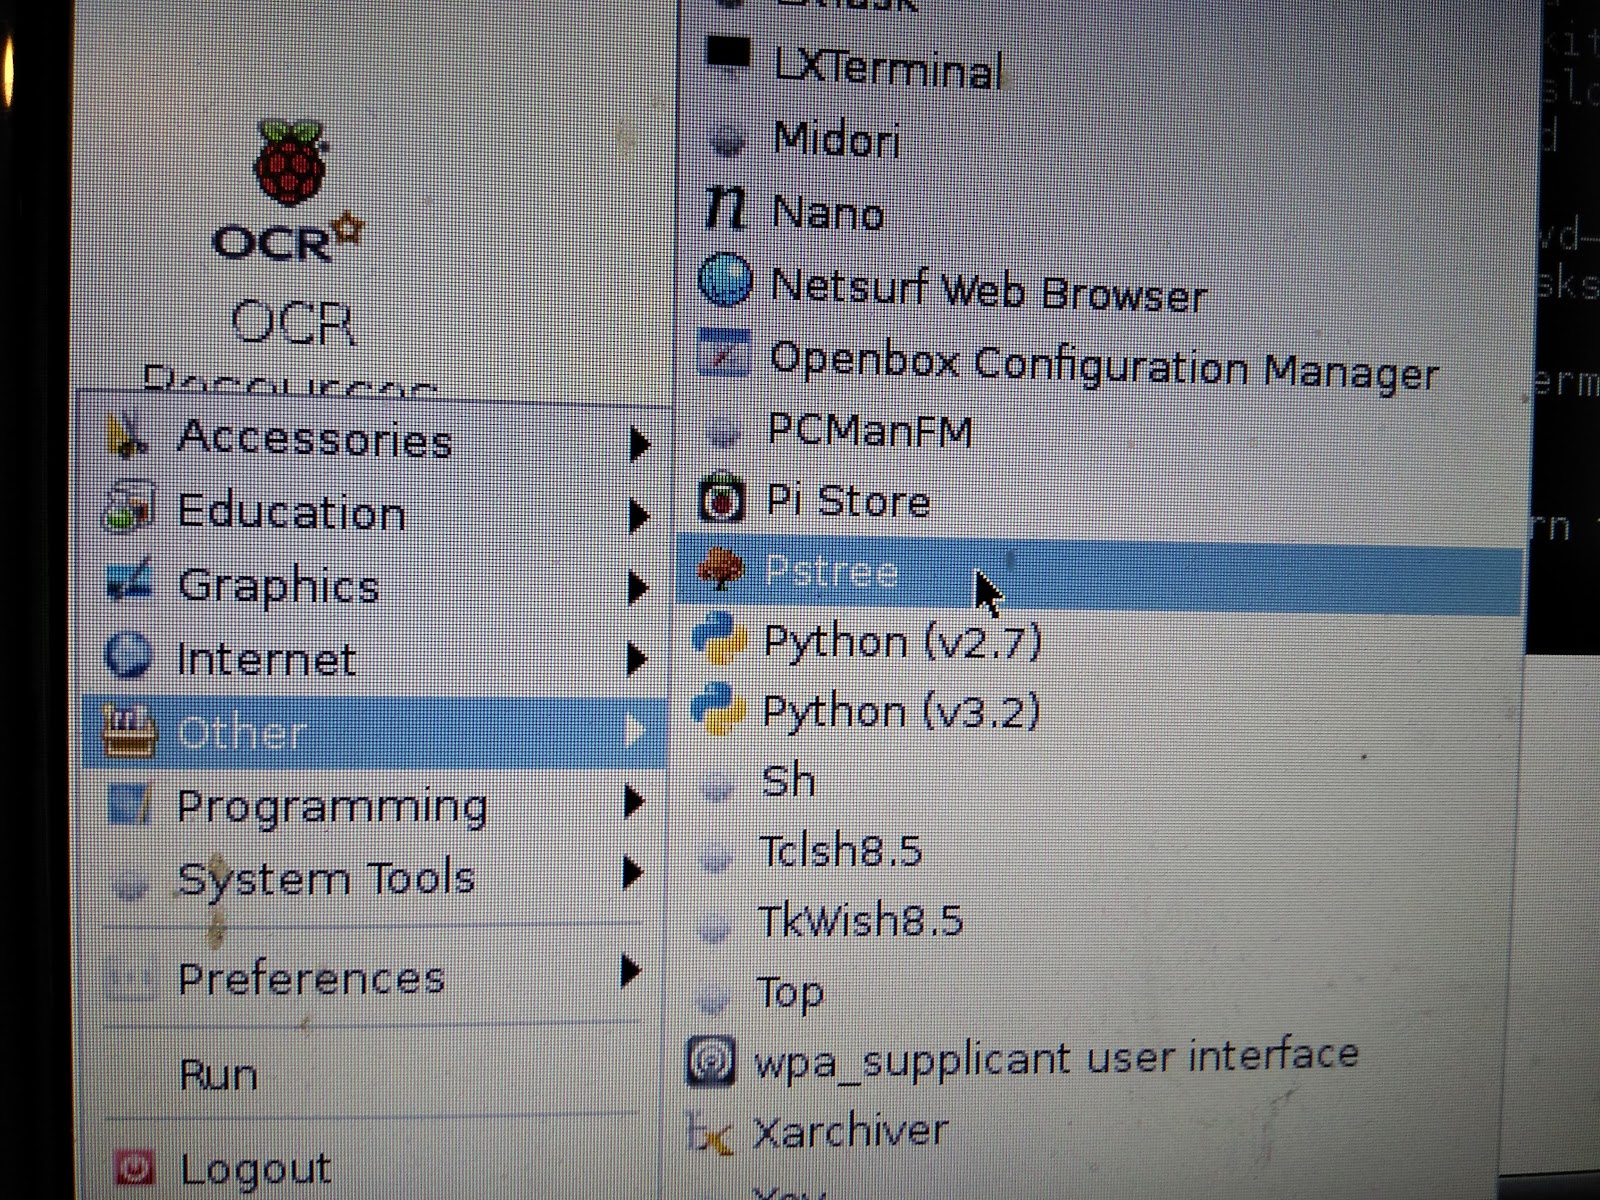The height and width of the screenshot is (1200, 1600).
Task: Open Netsurf Web Browser globe icon
Action: [725, 279]
